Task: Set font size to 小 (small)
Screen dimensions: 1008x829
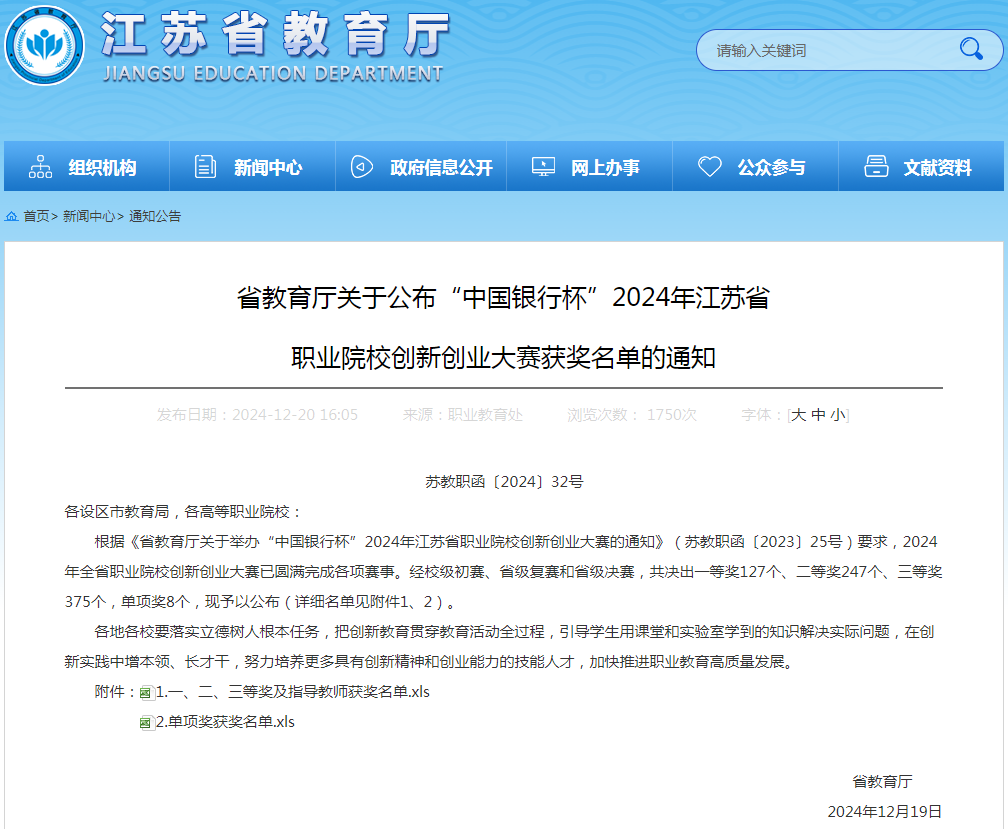Action: pyautogui.click(x=837, y=415)
